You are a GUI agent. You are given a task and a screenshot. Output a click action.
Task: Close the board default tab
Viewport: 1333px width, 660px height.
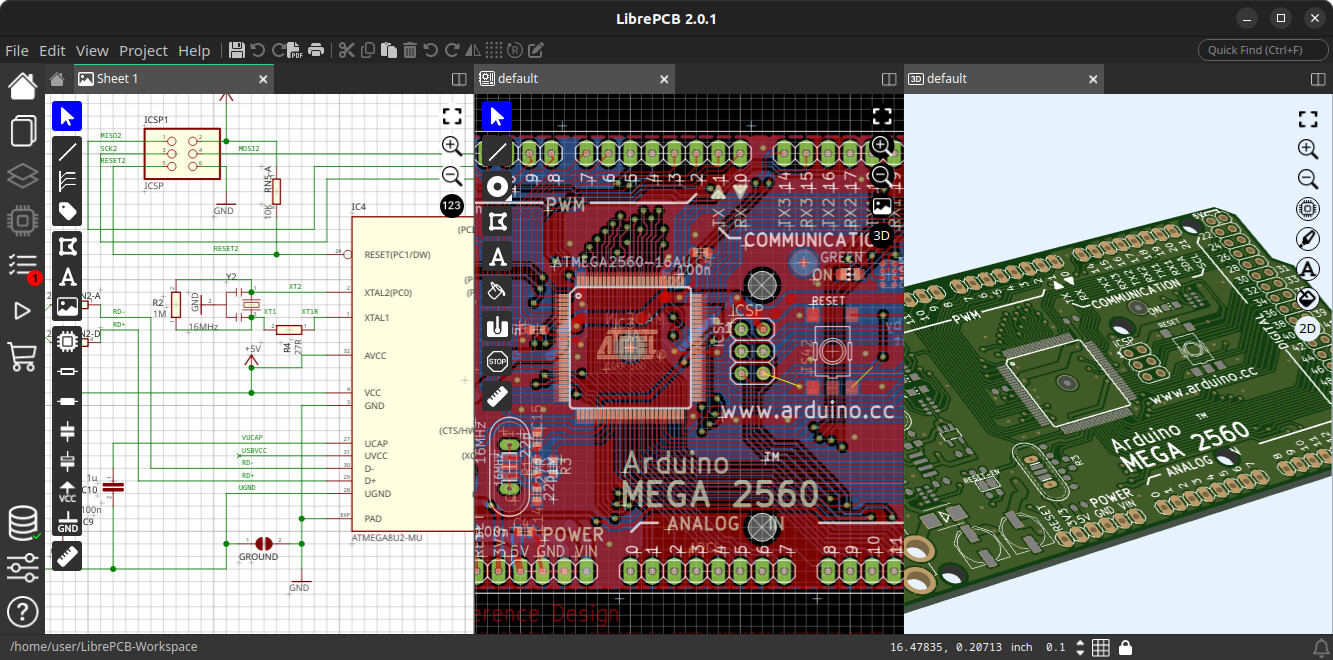tap(664, 79)
